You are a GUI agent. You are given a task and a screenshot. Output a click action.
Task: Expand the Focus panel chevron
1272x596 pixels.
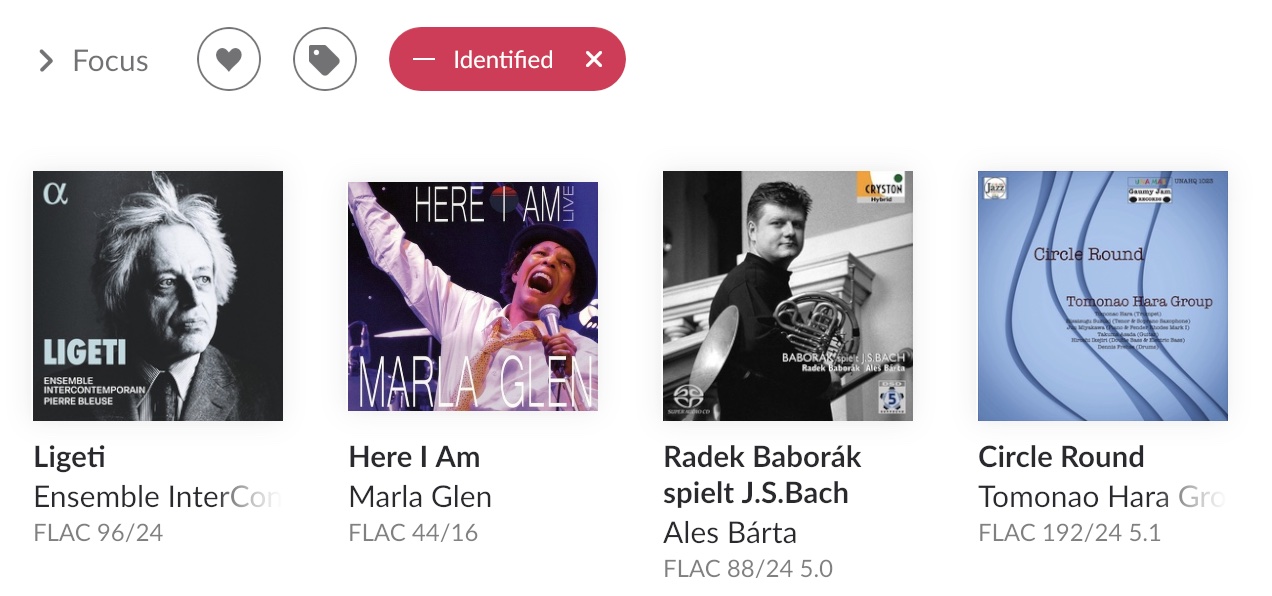[x=45, y=61]
